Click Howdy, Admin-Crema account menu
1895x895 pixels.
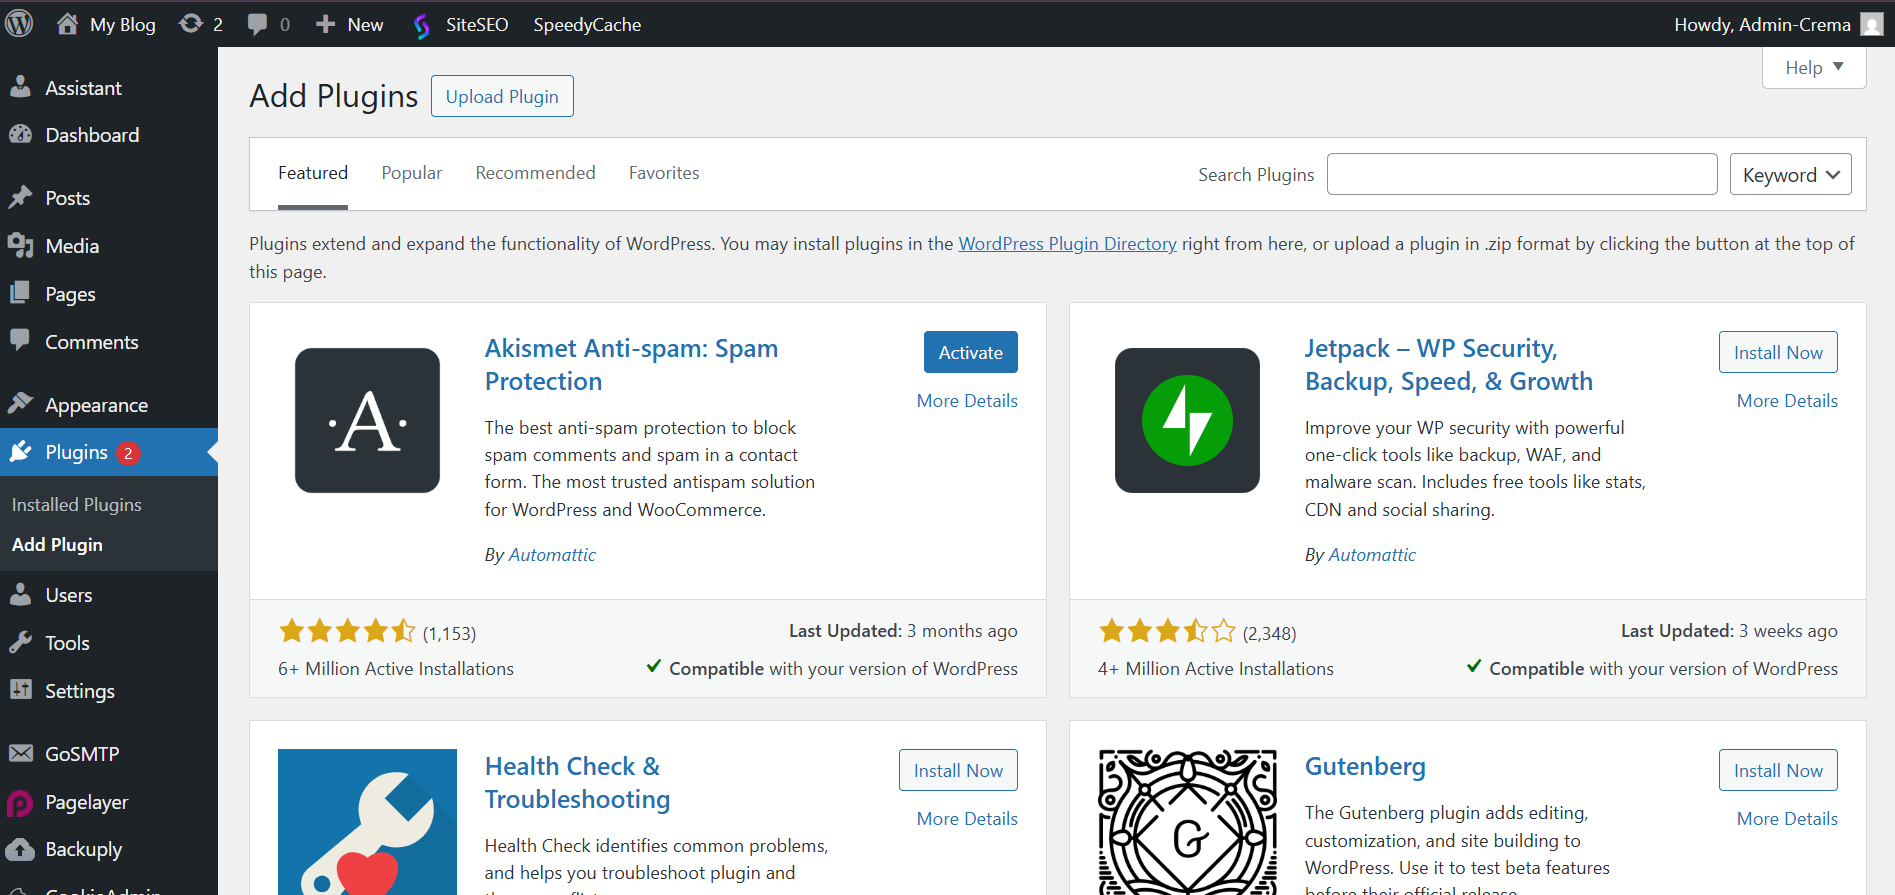1778,24
